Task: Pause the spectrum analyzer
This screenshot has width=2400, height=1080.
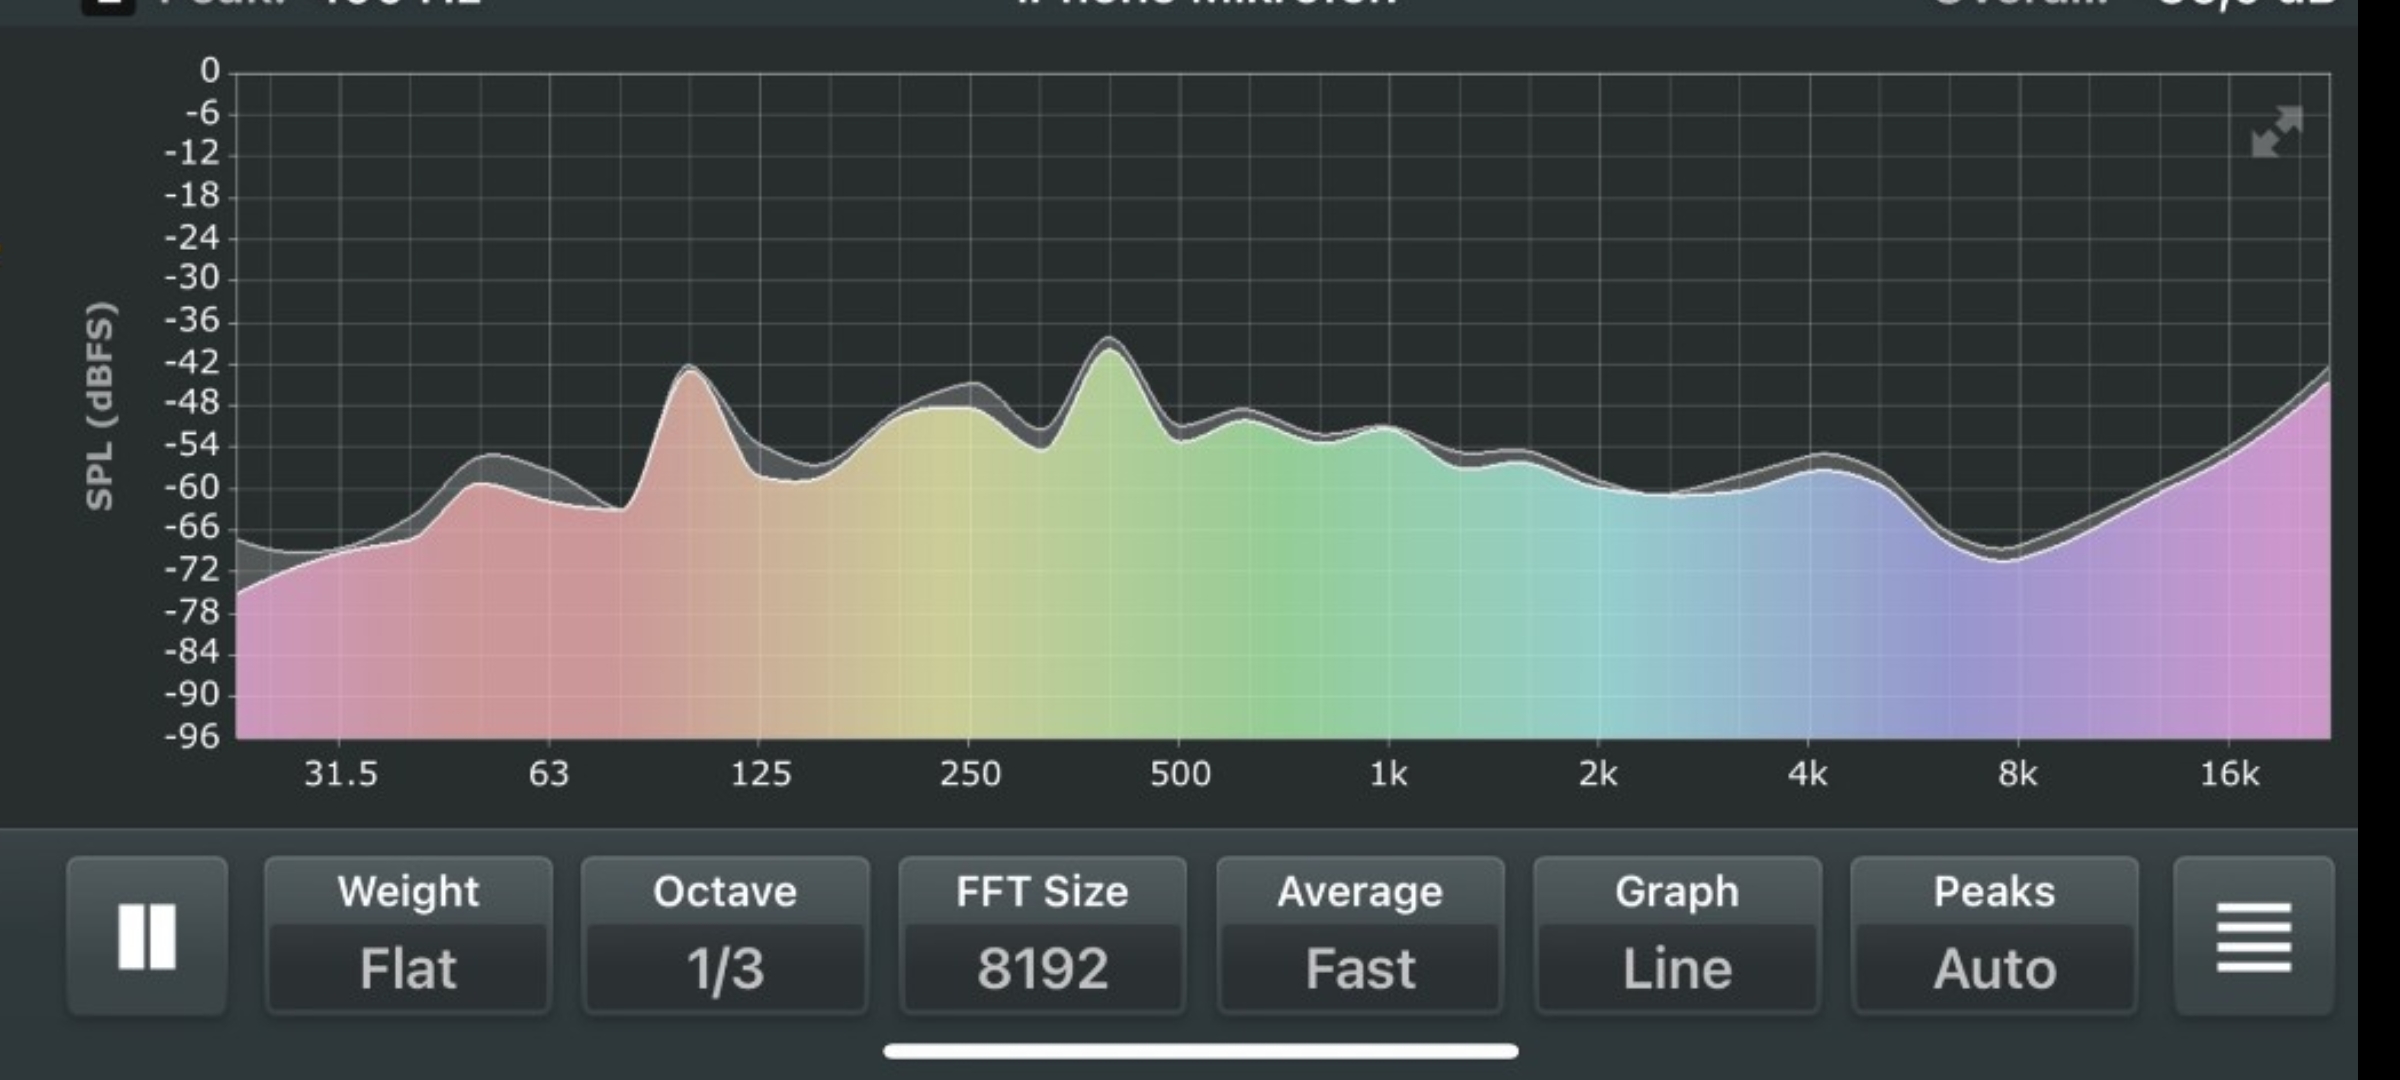Action: (x=147, y=936)
